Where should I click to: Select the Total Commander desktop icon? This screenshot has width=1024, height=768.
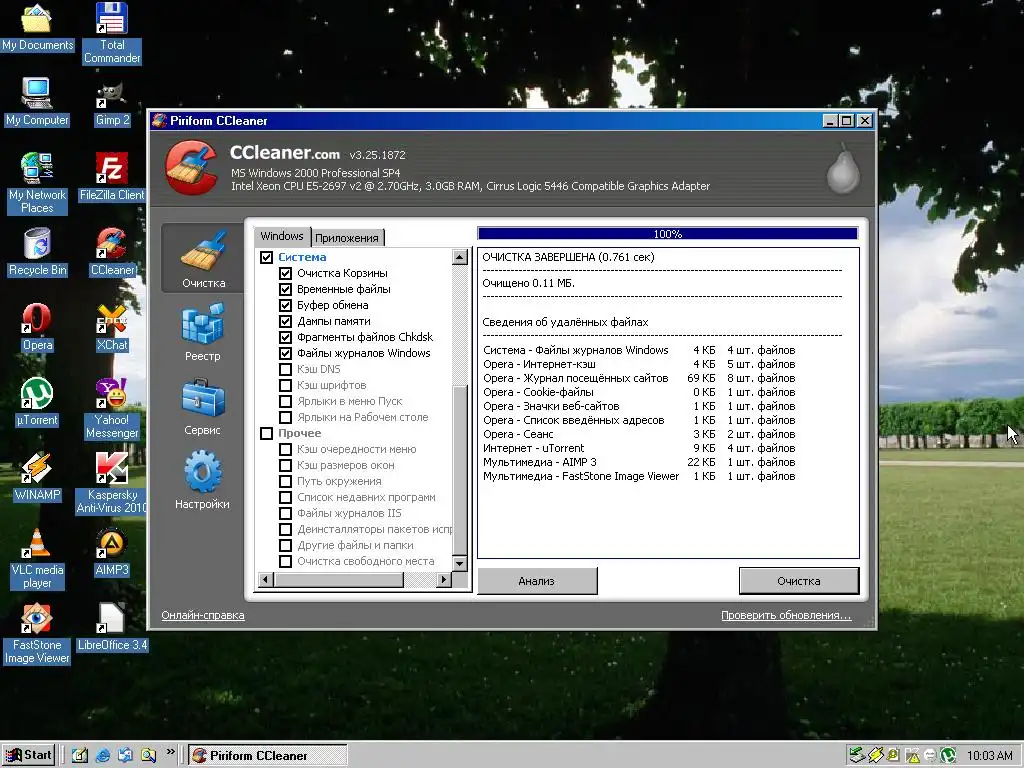coord(112,33)
